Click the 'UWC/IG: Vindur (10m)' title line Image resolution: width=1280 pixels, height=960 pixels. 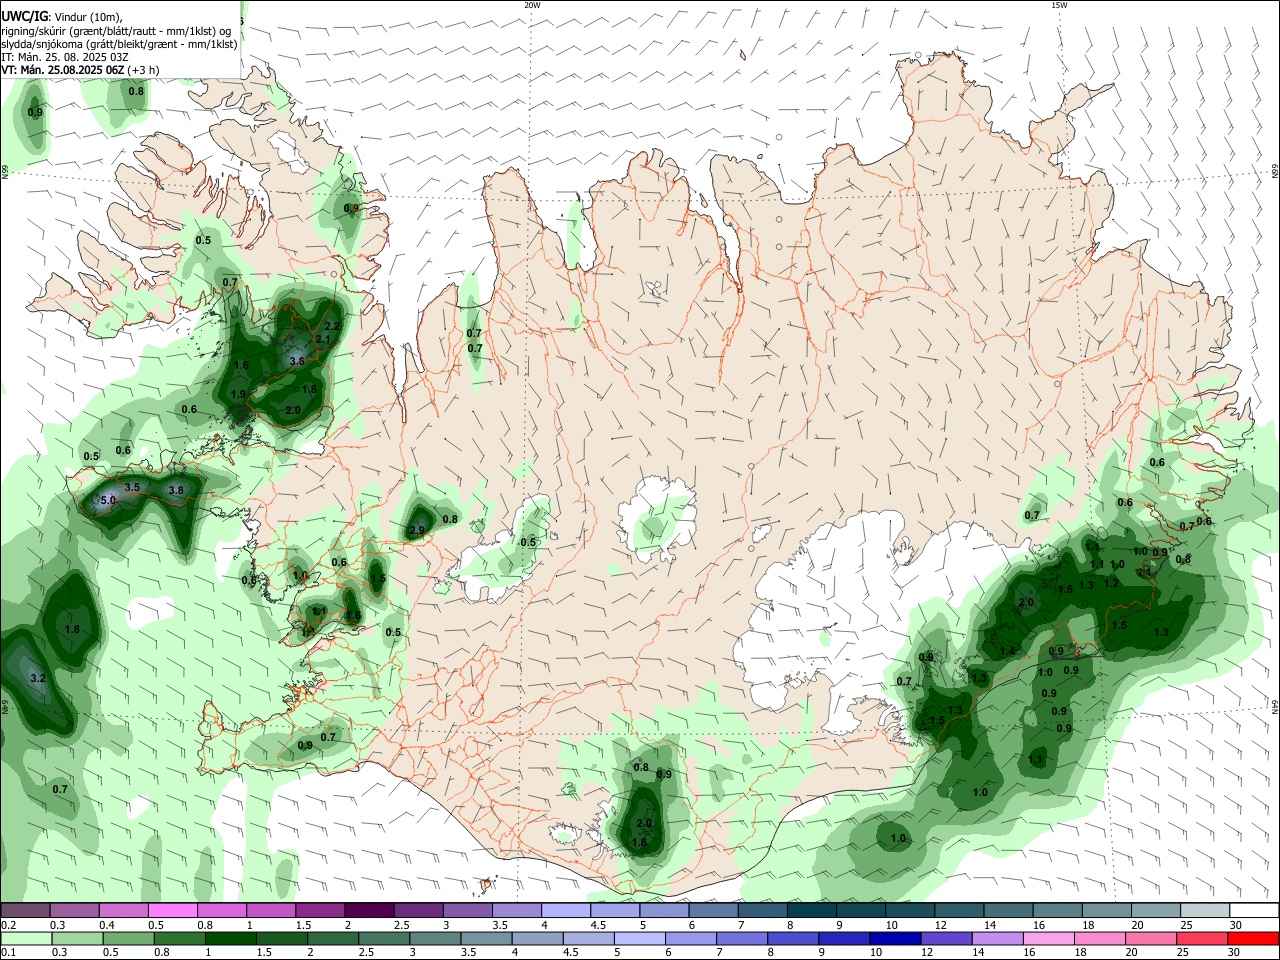[61, 17]
